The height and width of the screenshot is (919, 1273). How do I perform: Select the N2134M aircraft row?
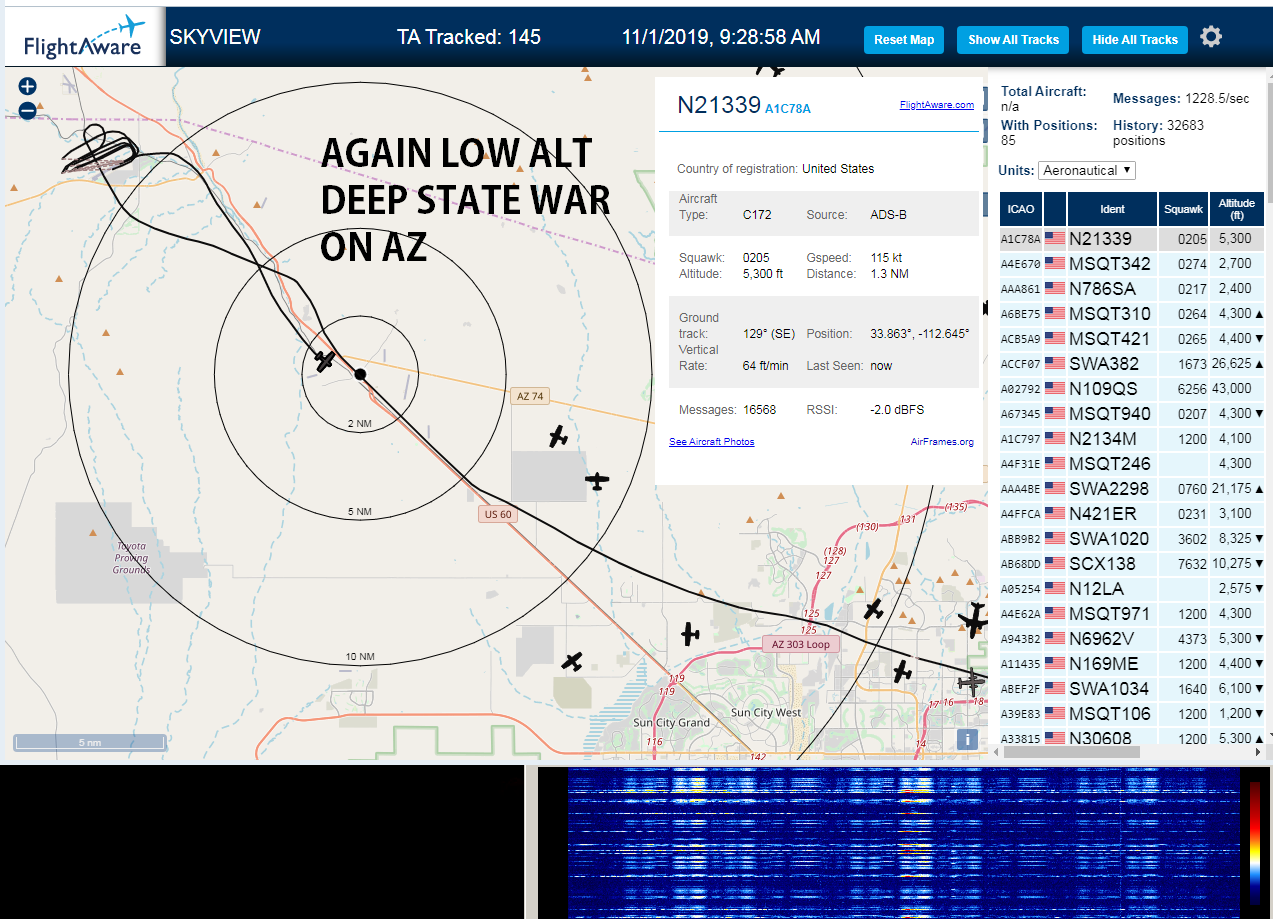point(1132,439)
